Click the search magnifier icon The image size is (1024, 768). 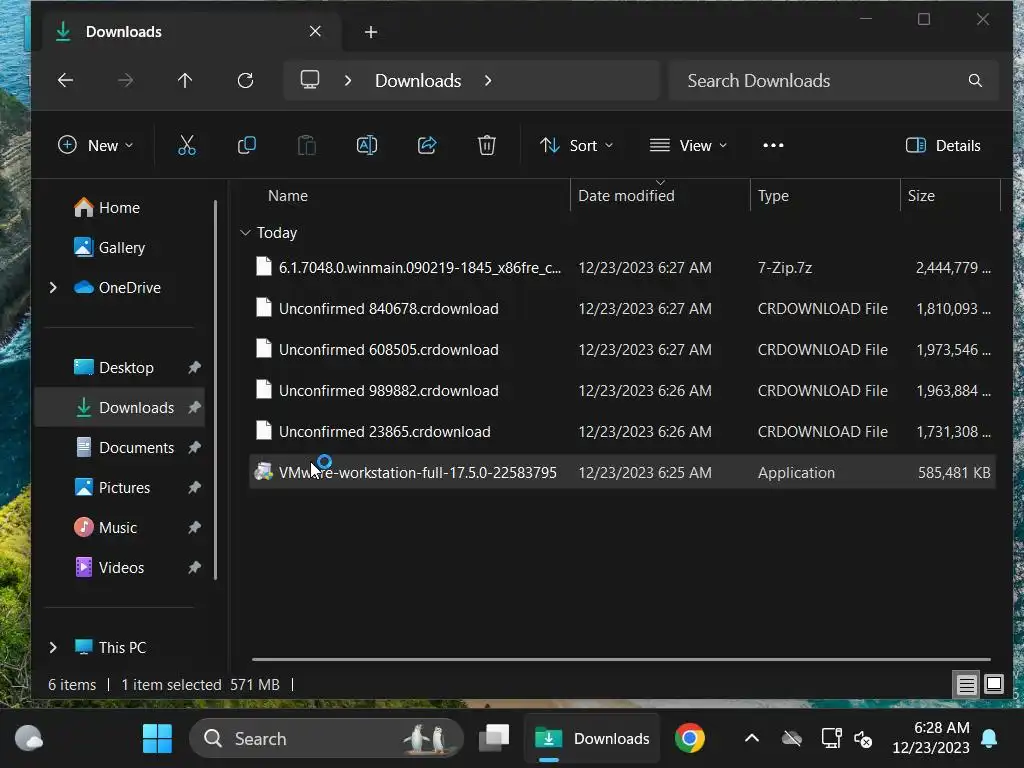tap(975, 80)
